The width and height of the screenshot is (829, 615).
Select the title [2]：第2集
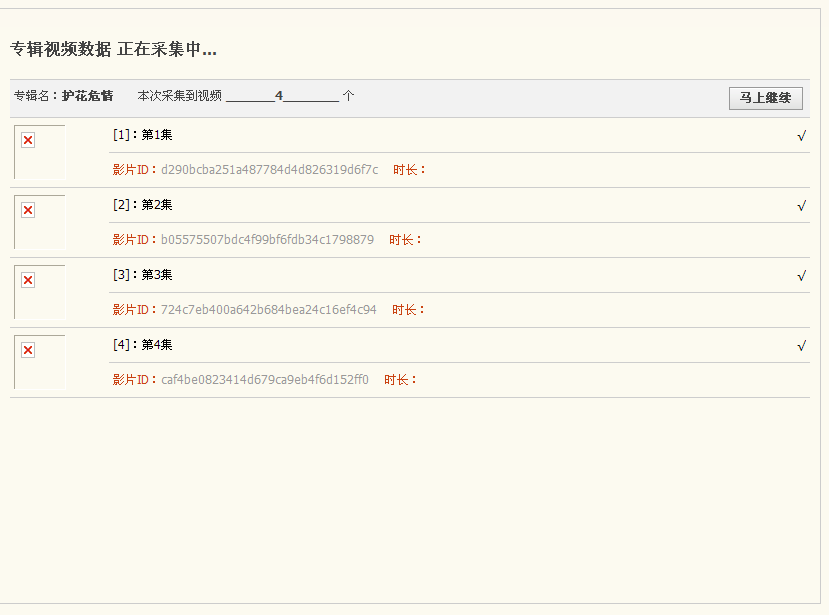(142, 205)
